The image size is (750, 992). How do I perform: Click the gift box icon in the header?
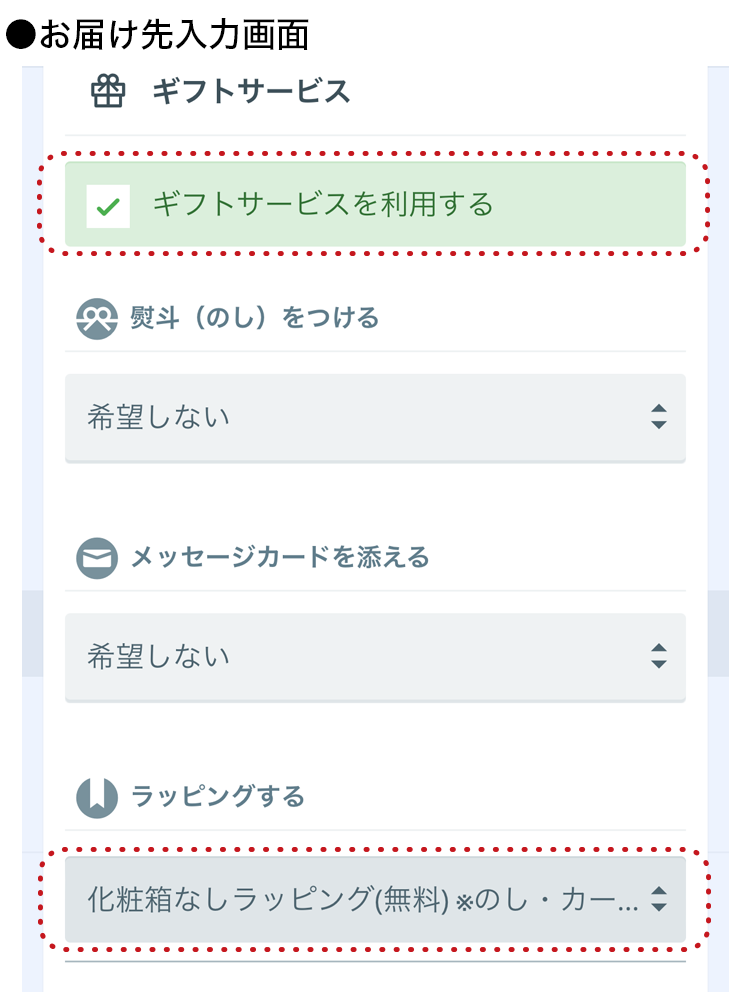(108, 92)
